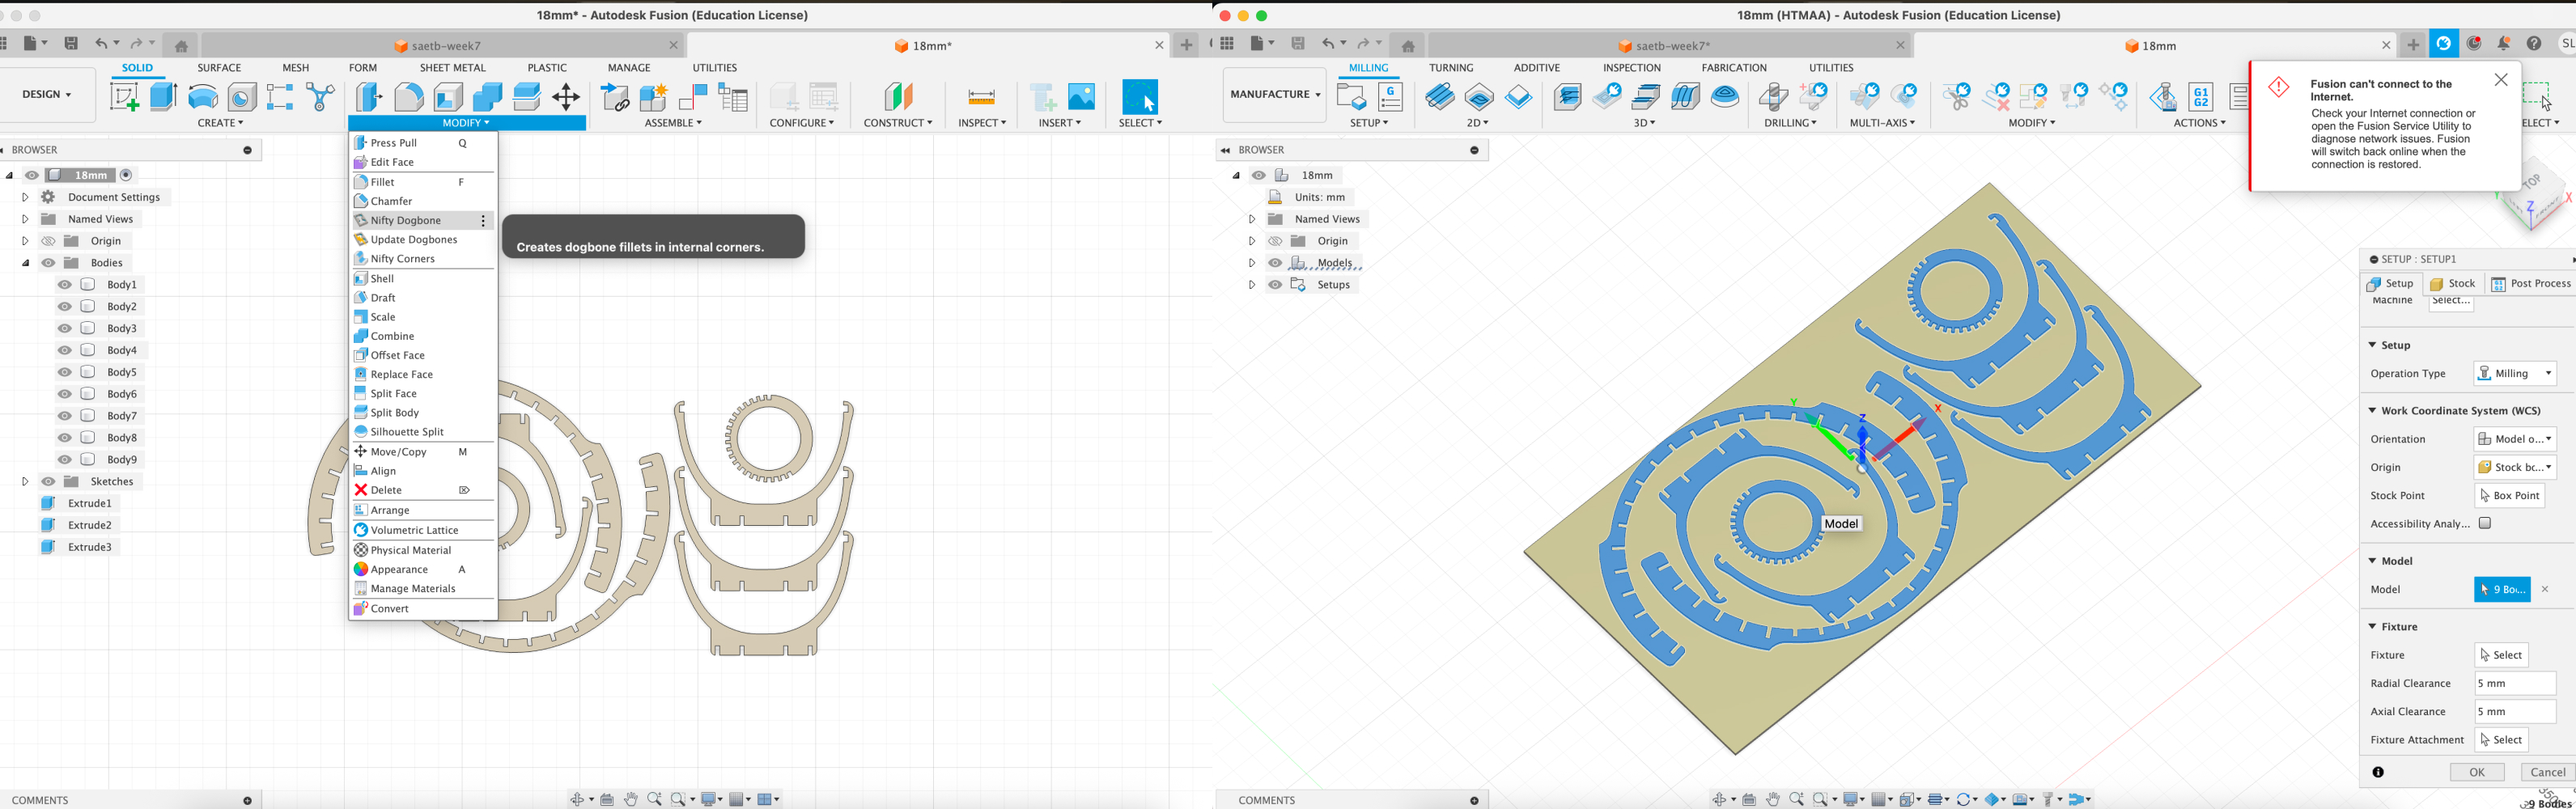Click OK in the Setup dialog
This screenshot has height=809, width=2576.
click(x=2476, y=772)
